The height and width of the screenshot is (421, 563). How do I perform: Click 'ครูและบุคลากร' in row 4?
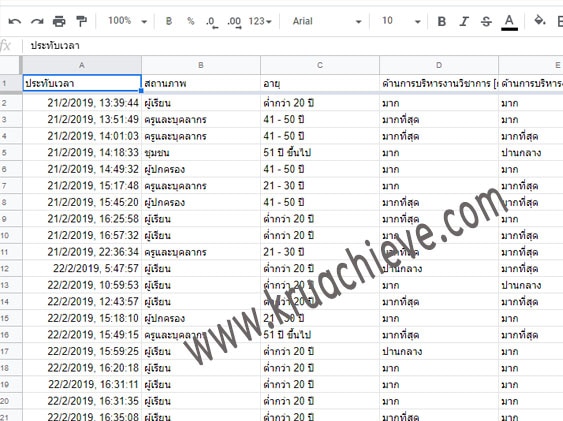[201, 136]
